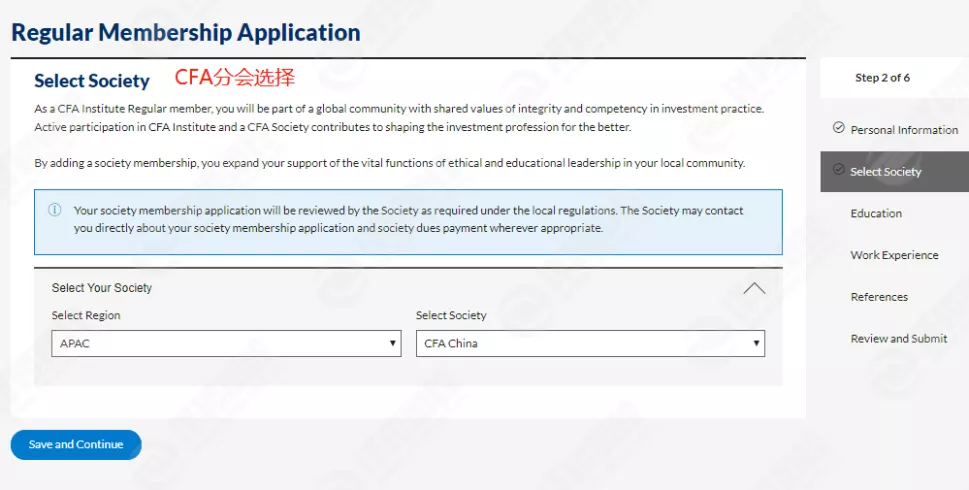Jump to the Education step
969x490 pixels.
(x=876, y=213)
